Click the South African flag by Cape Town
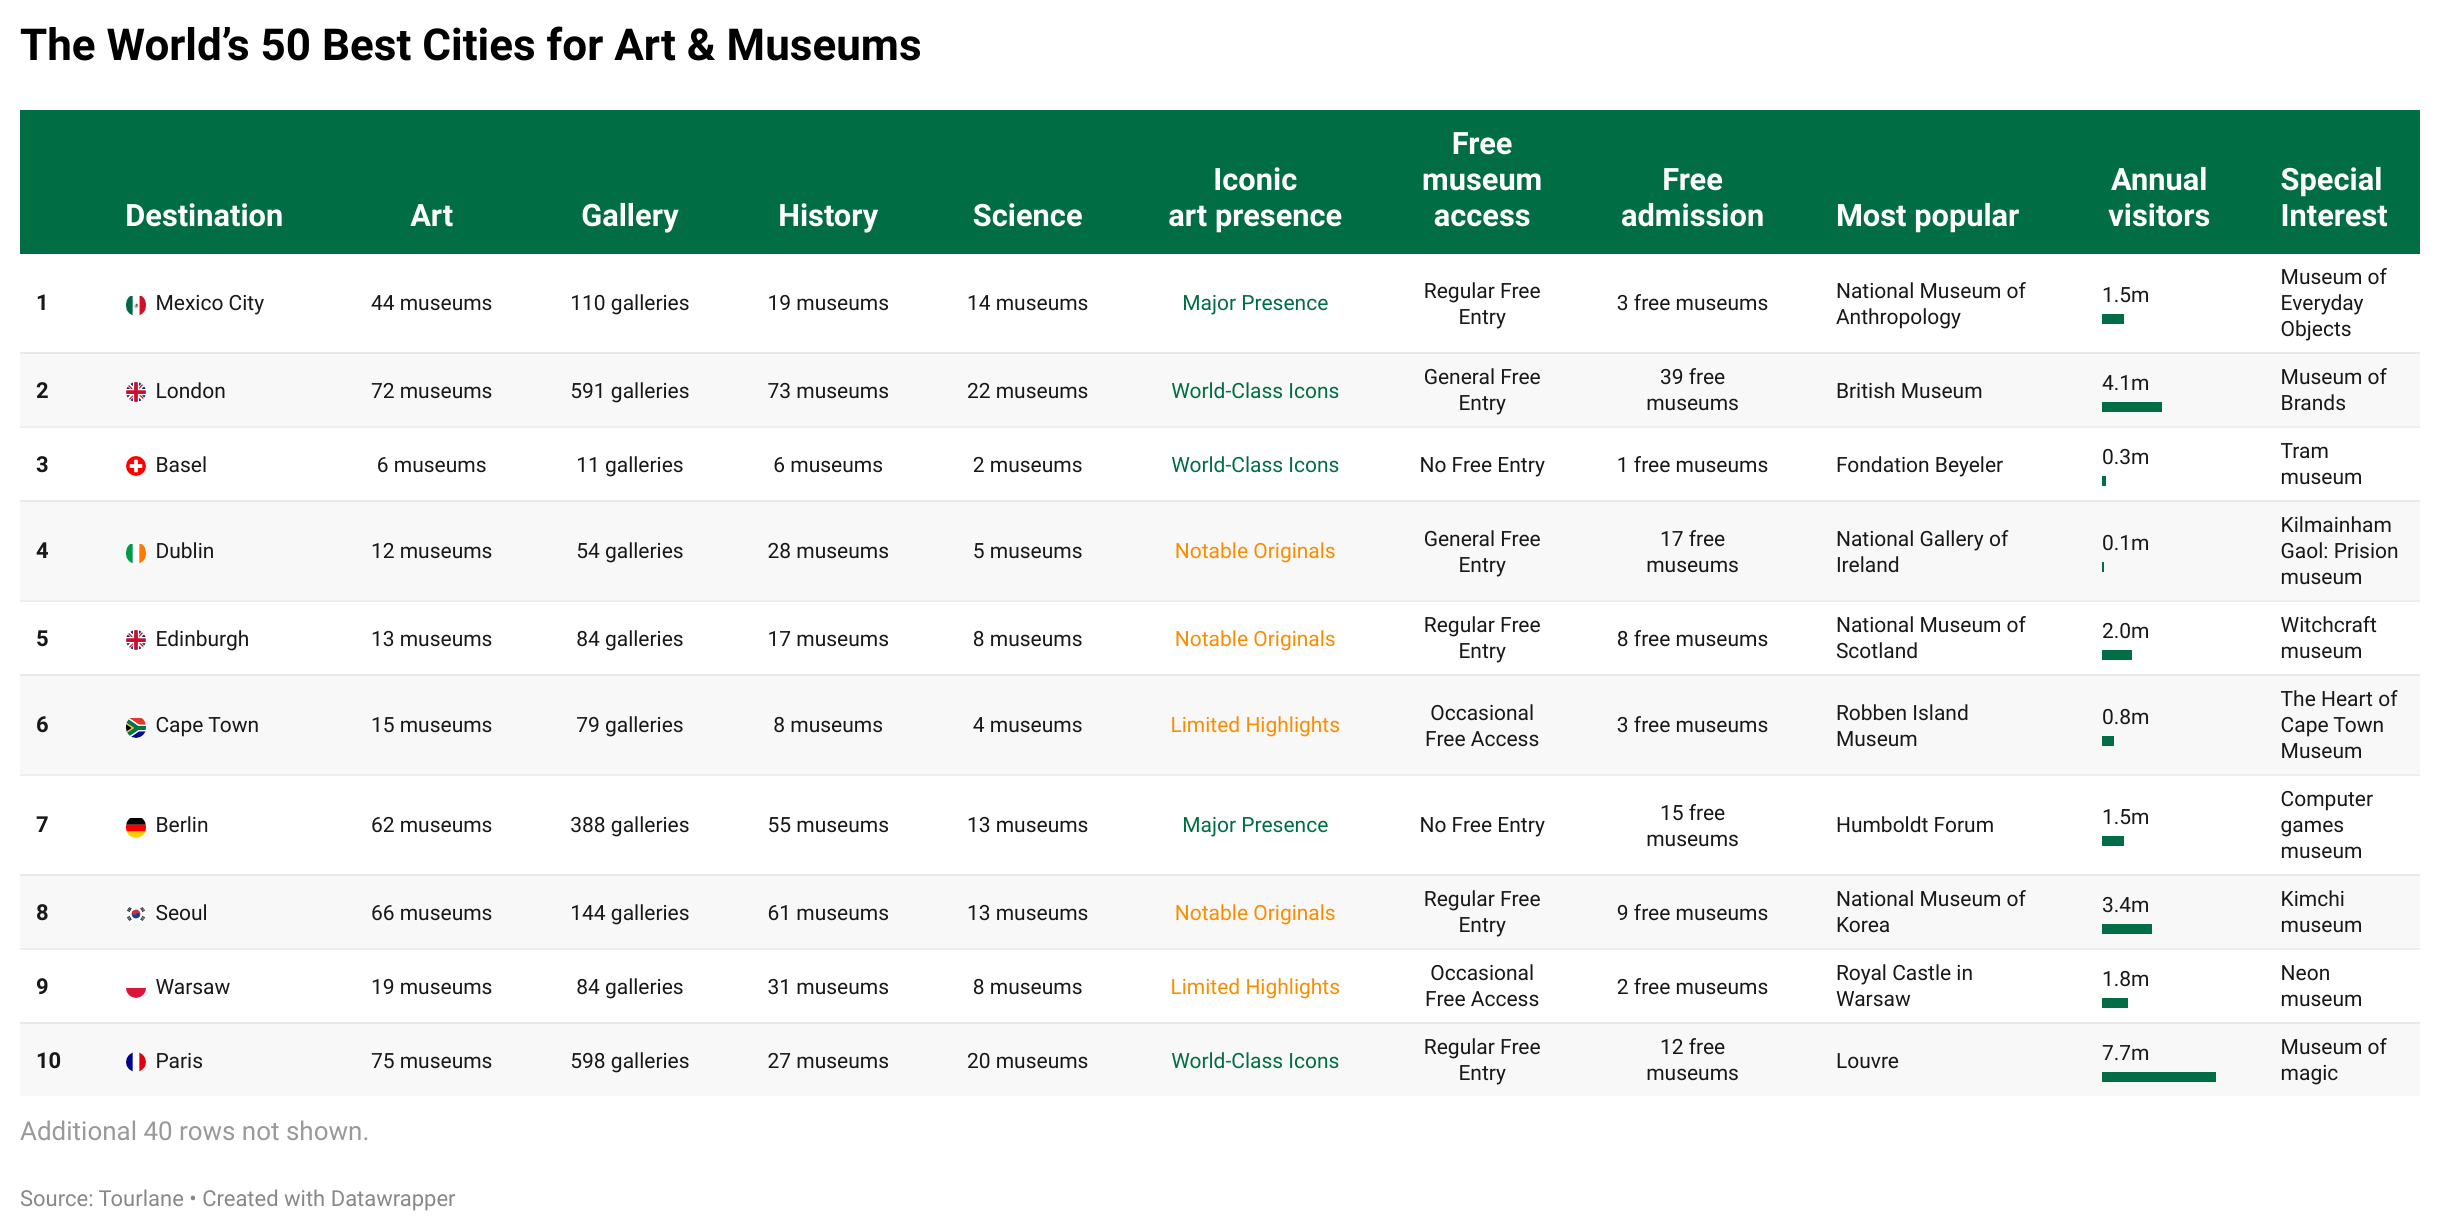 point(136,726)
